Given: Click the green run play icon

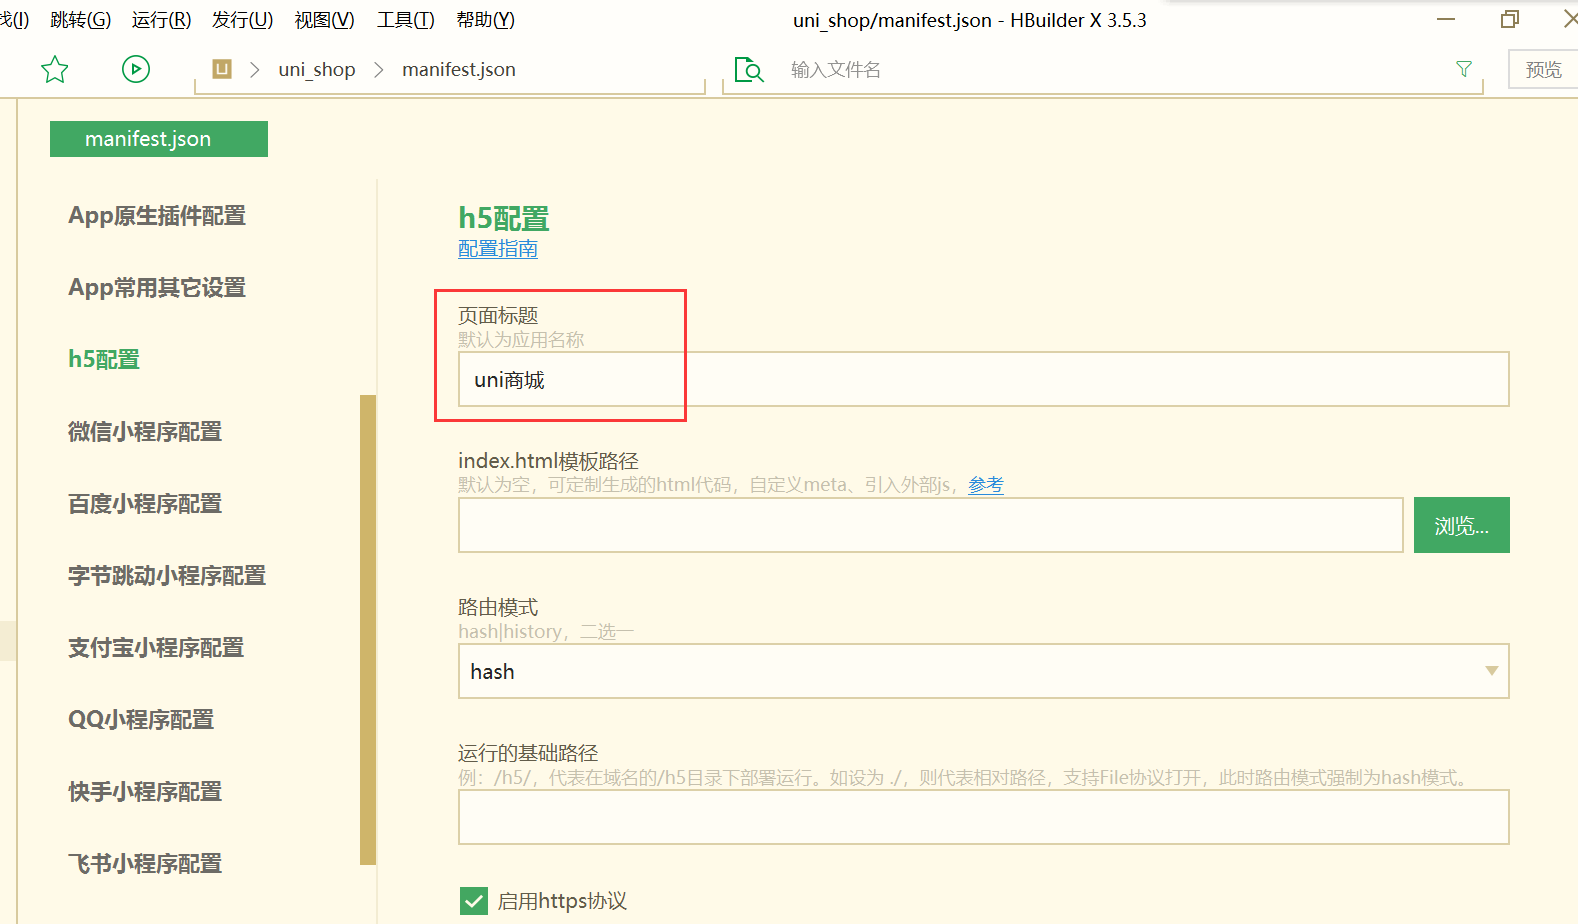Looking at the screenshot, I should 136,69.
